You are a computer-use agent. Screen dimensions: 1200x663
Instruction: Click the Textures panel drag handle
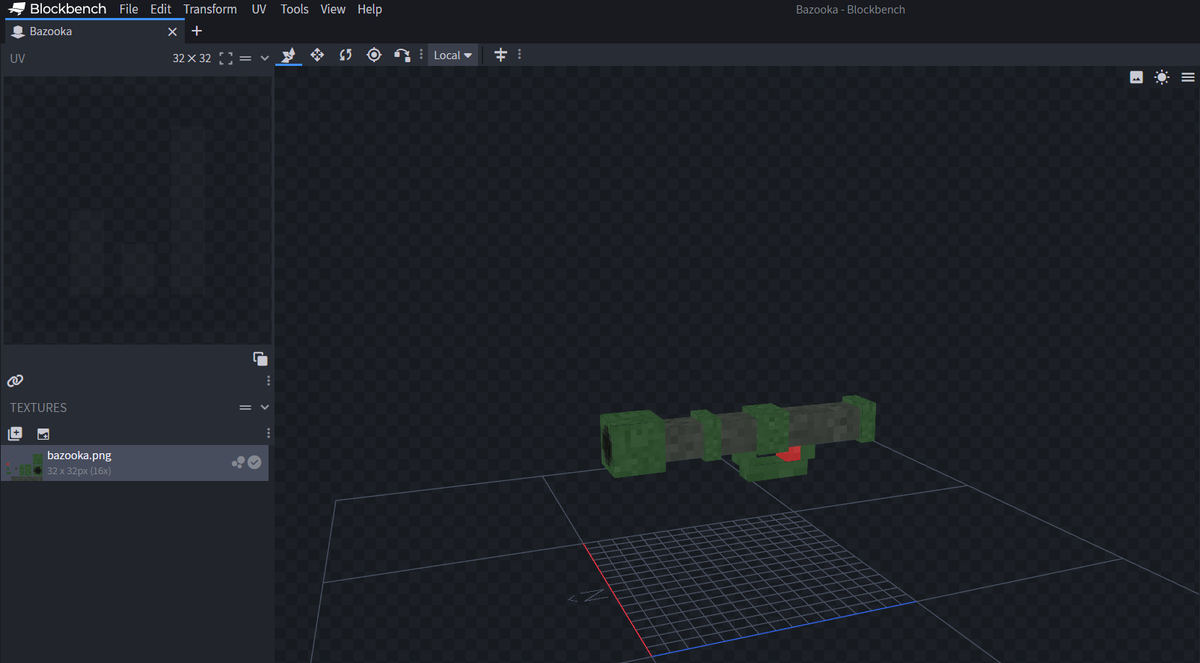click(x=245, y=408)
